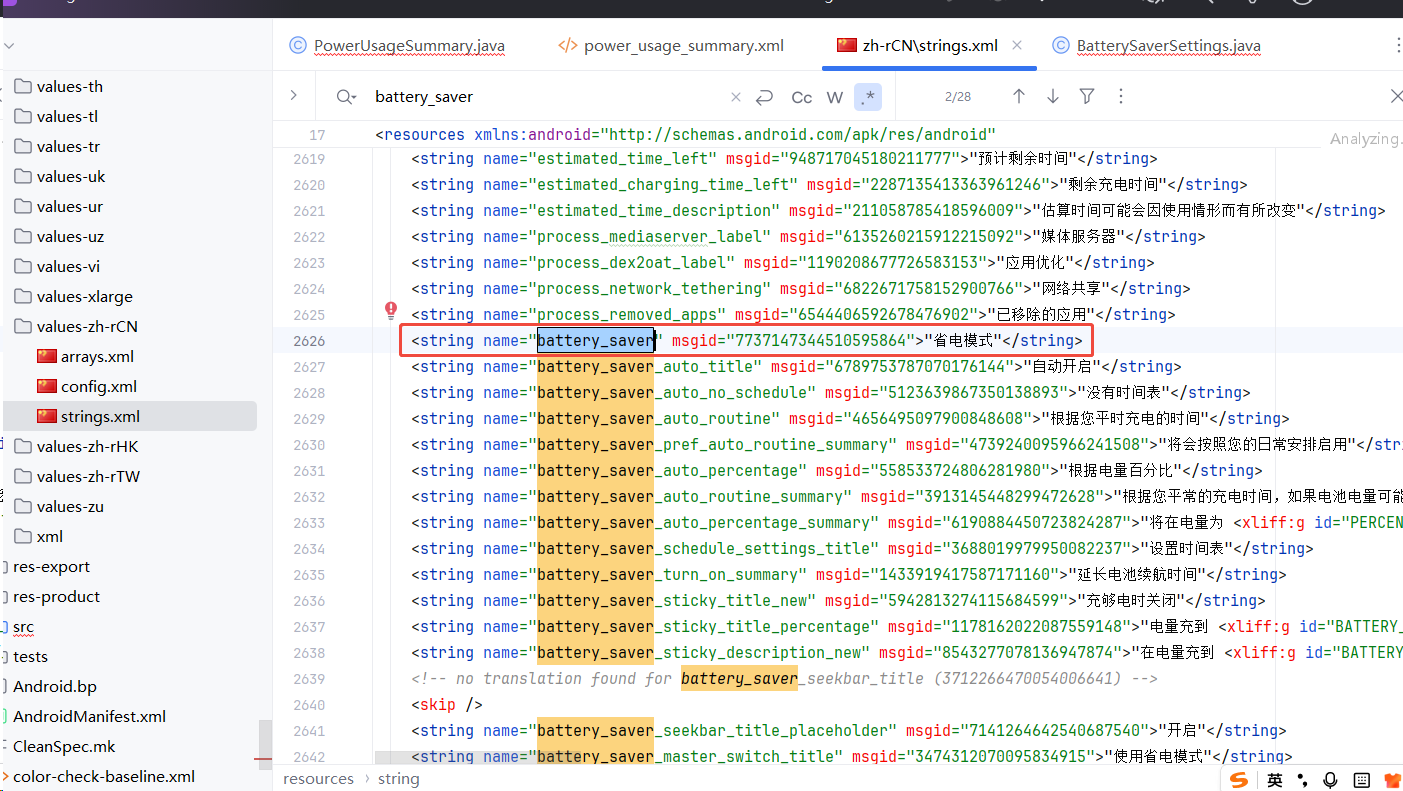This screenshot has width=1403, height=791.
Task: Click the IME microphone voice input
Action: click(x=1330, y=780)
